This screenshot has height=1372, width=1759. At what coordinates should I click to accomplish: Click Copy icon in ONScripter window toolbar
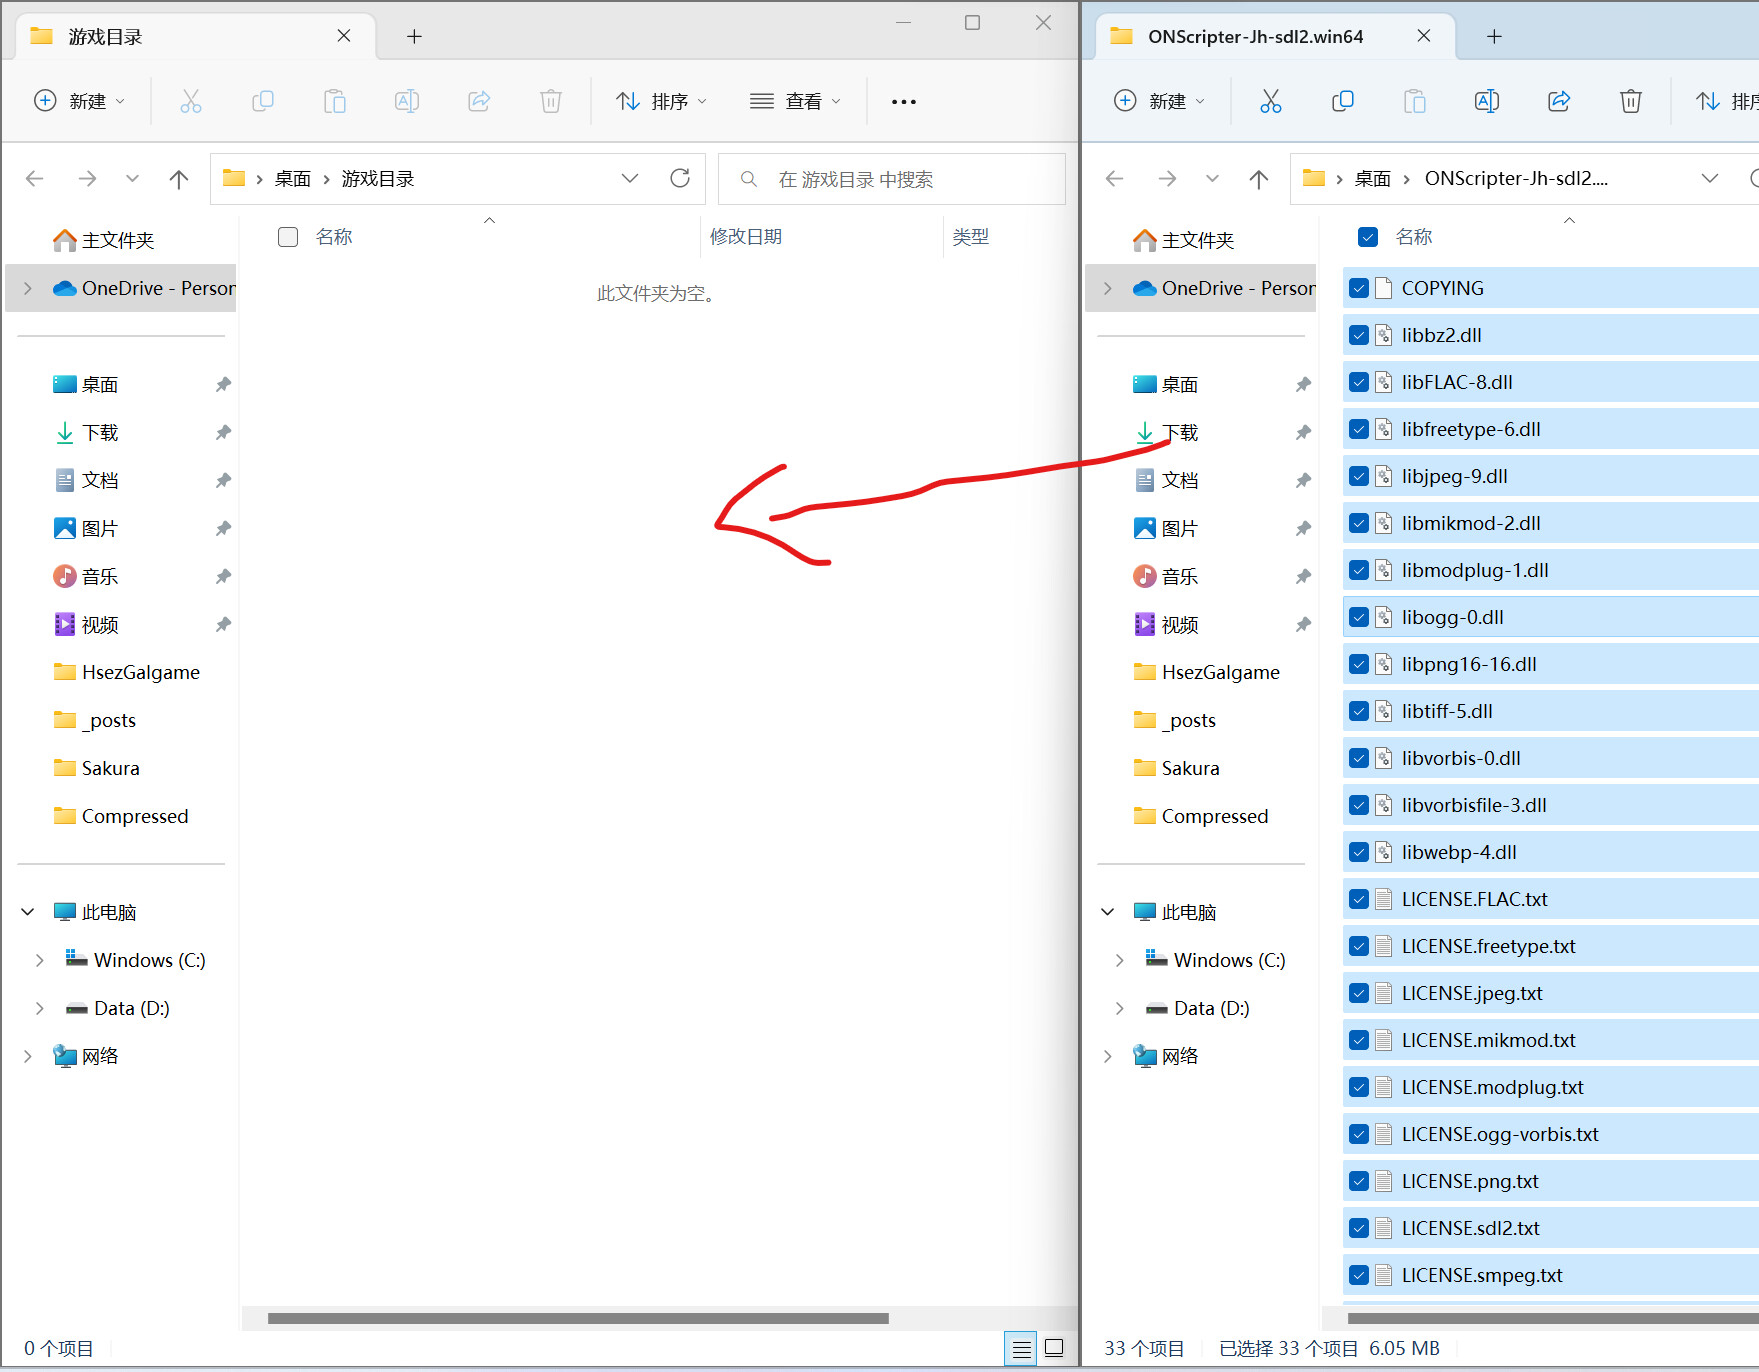coord(1342,101)
